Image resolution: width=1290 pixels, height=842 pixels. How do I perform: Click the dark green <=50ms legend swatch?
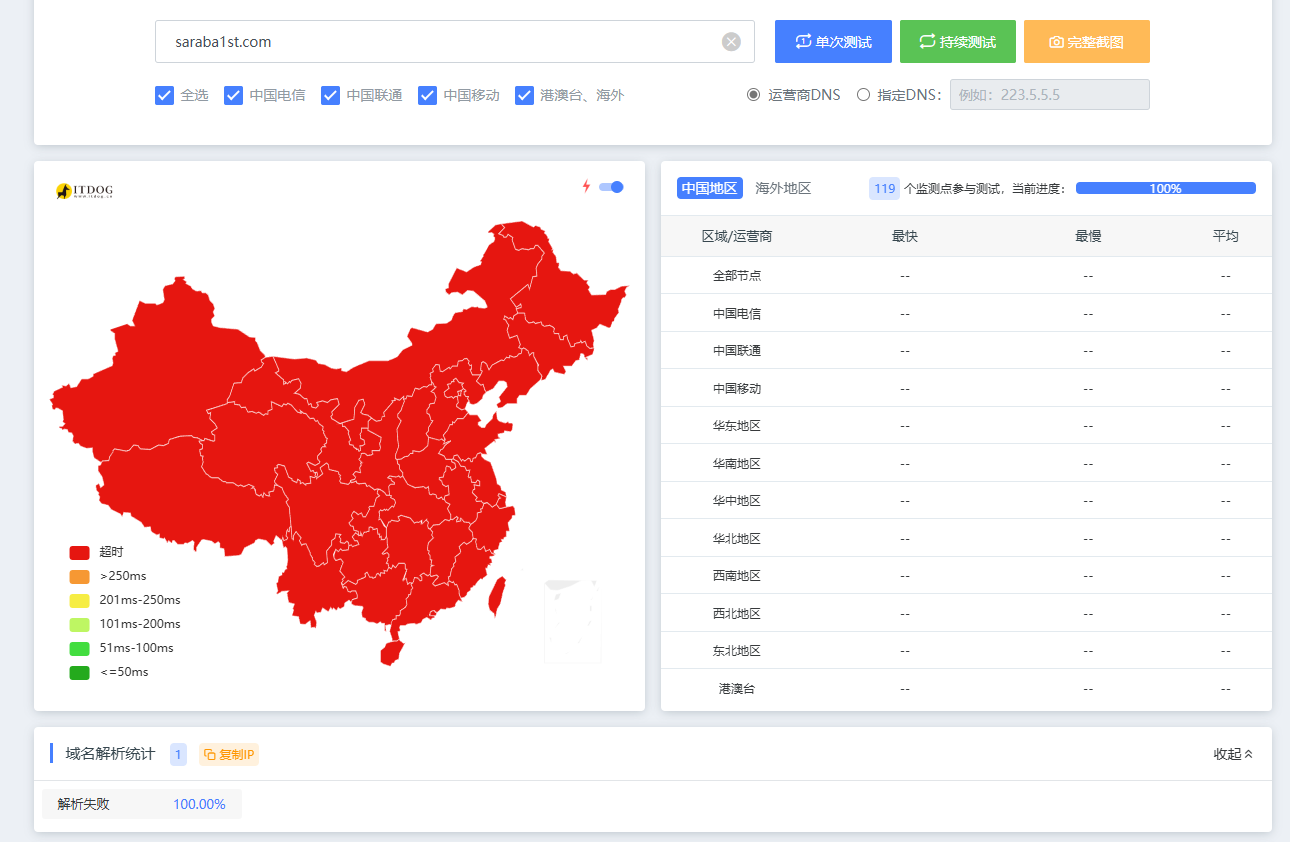(79, 672)
